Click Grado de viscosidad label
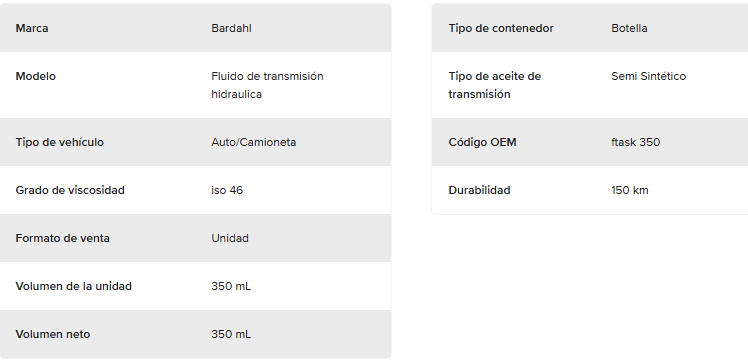 tap(70, 190)
